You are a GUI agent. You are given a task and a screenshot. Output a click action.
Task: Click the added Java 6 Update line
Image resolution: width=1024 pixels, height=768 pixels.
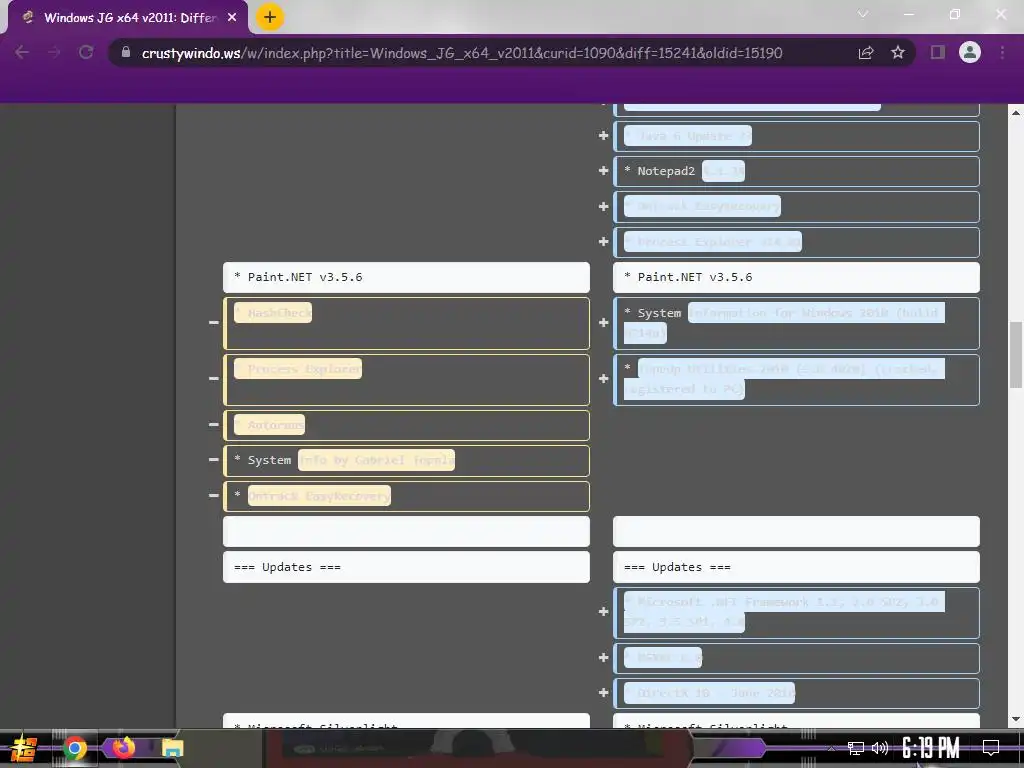(x=796, y=136)
